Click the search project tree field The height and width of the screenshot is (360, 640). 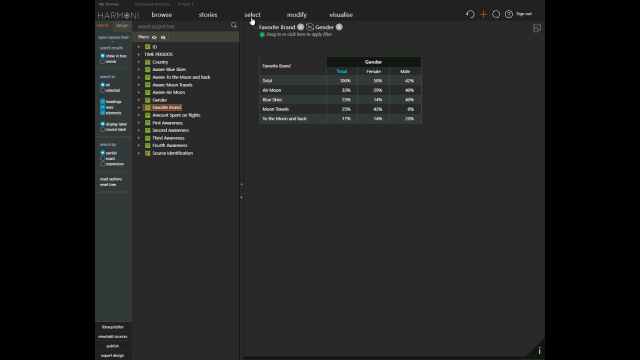click(183, 26)
